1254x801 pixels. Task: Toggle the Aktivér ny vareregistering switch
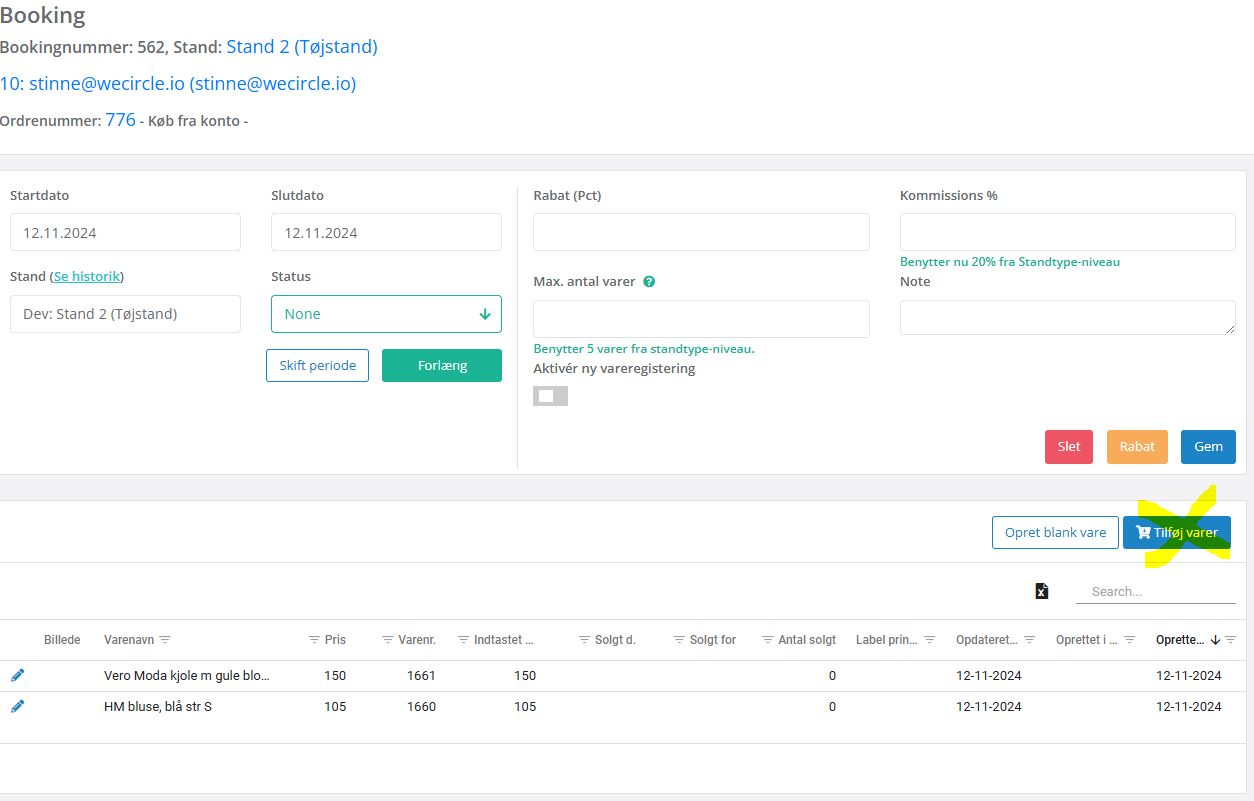[550, 396]
